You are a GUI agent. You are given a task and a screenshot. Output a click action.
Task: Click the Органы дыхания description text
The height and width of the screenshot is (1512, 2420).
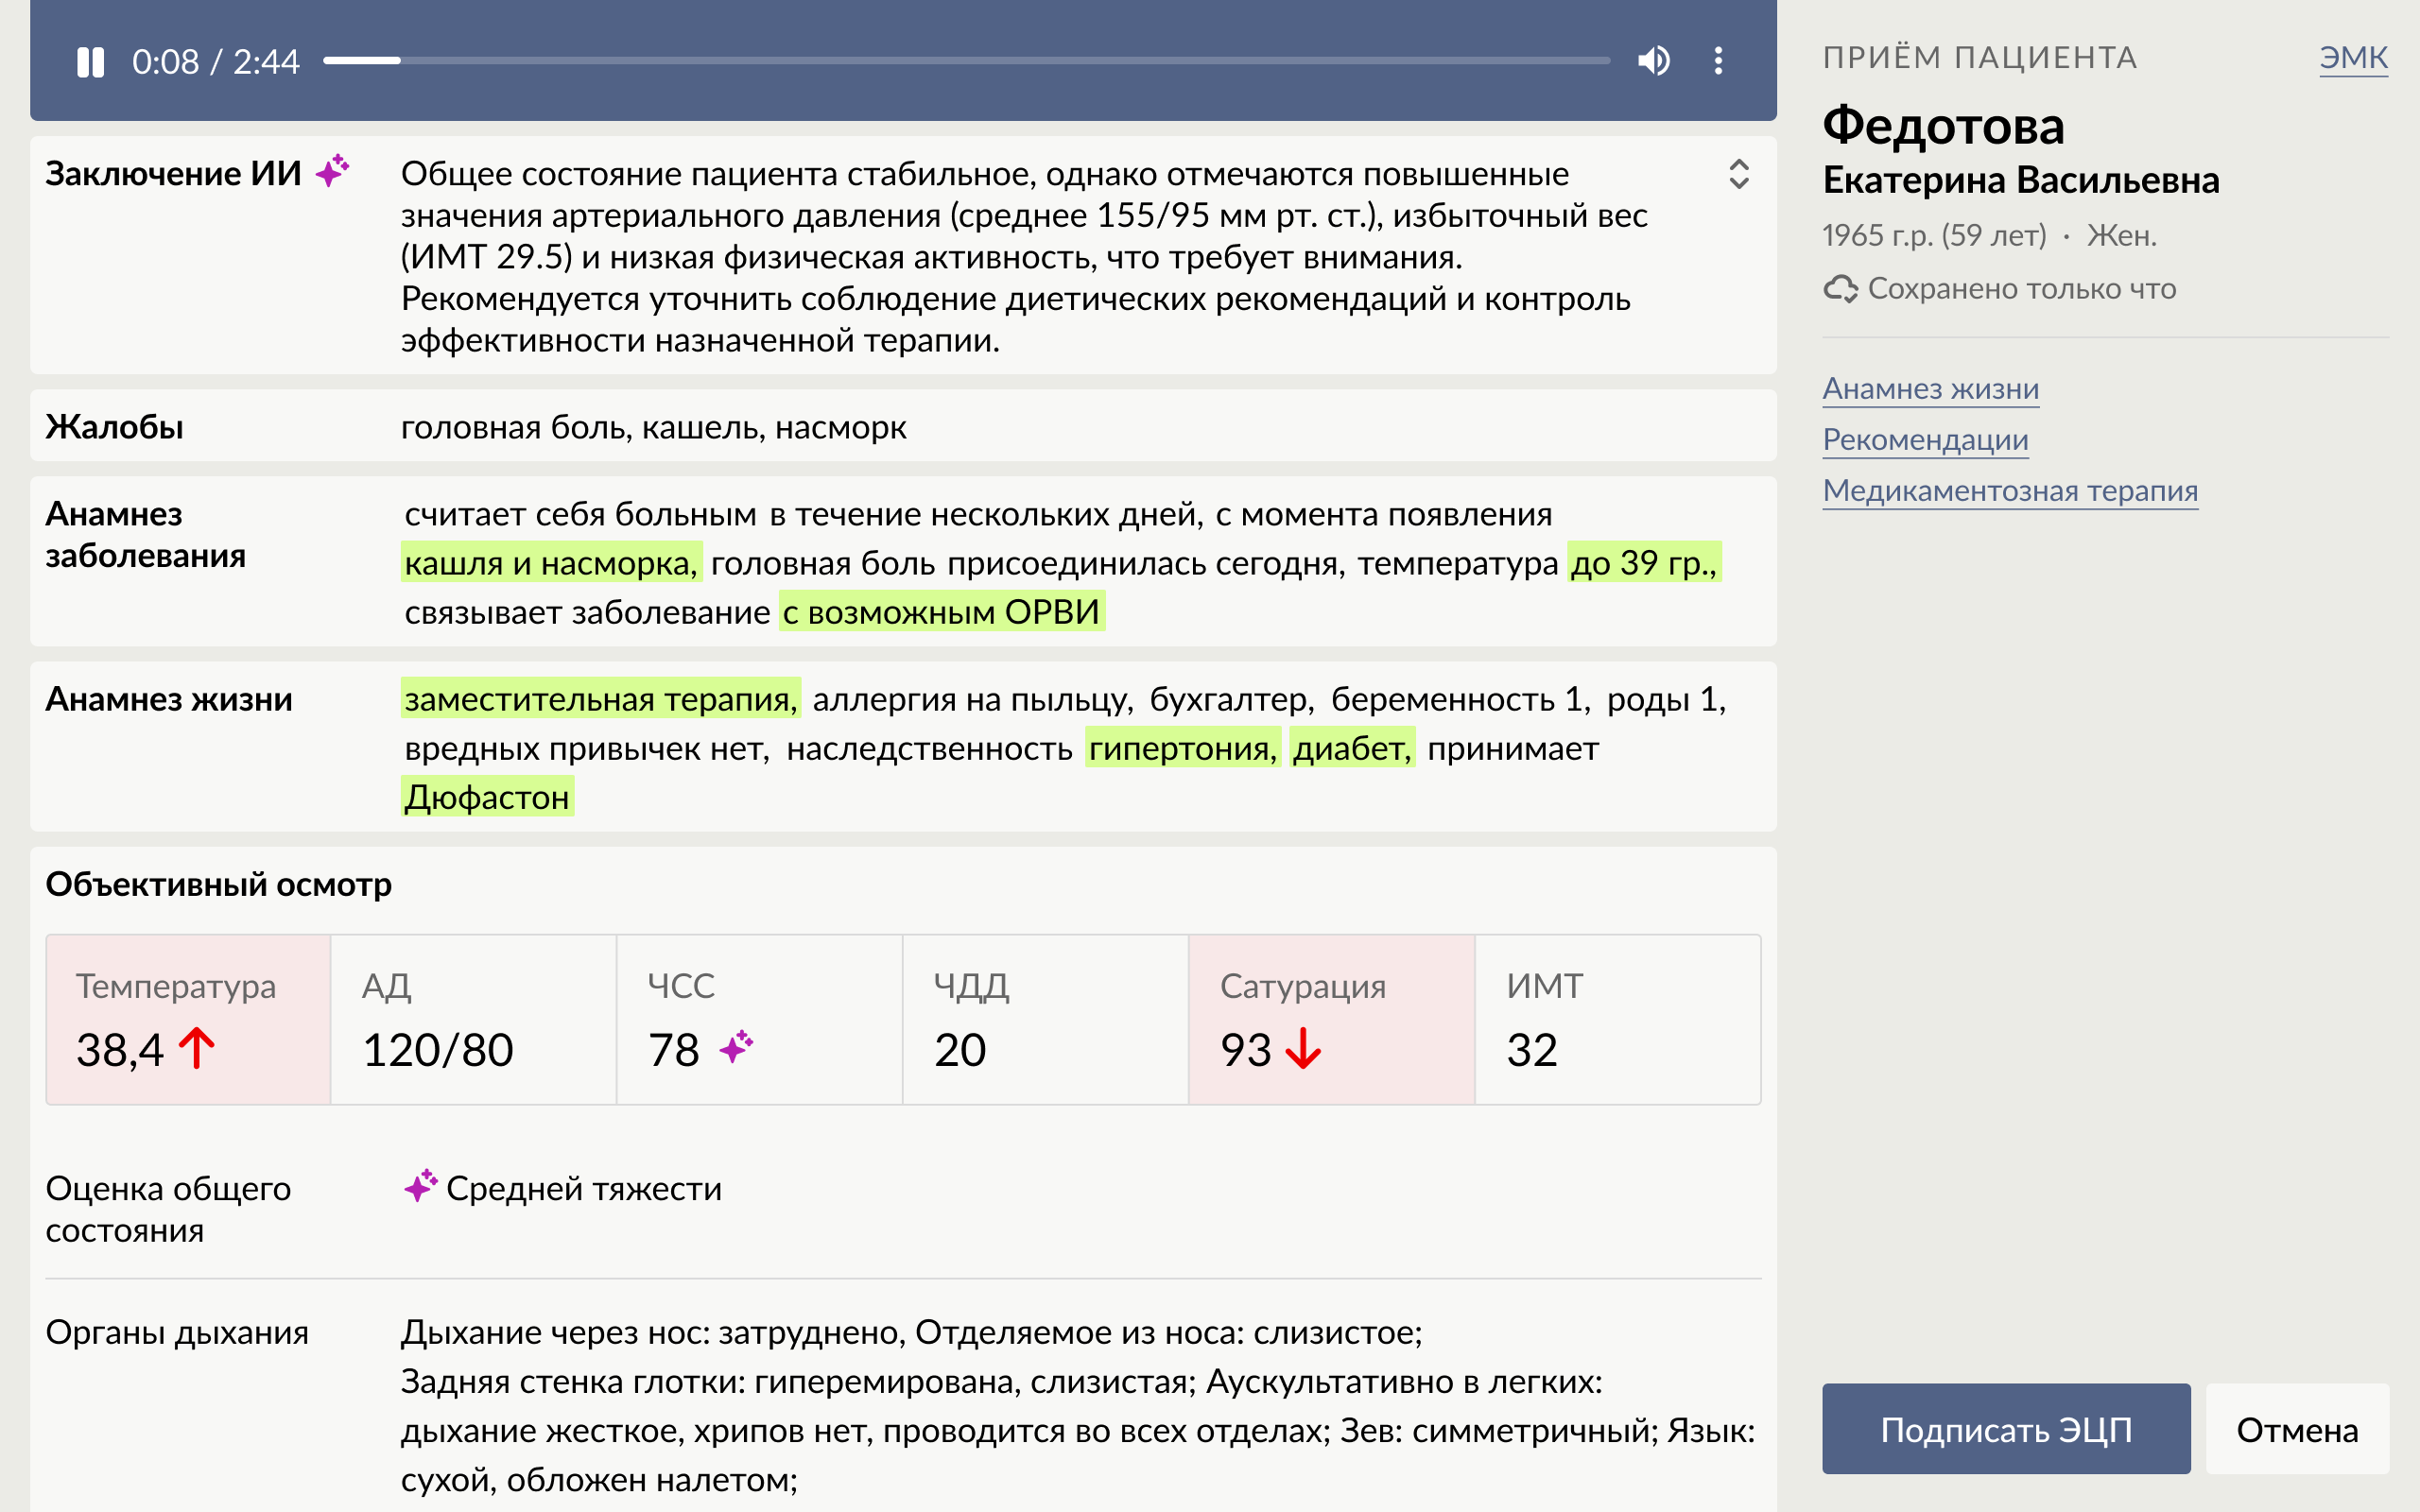tap(1078, 1406)
